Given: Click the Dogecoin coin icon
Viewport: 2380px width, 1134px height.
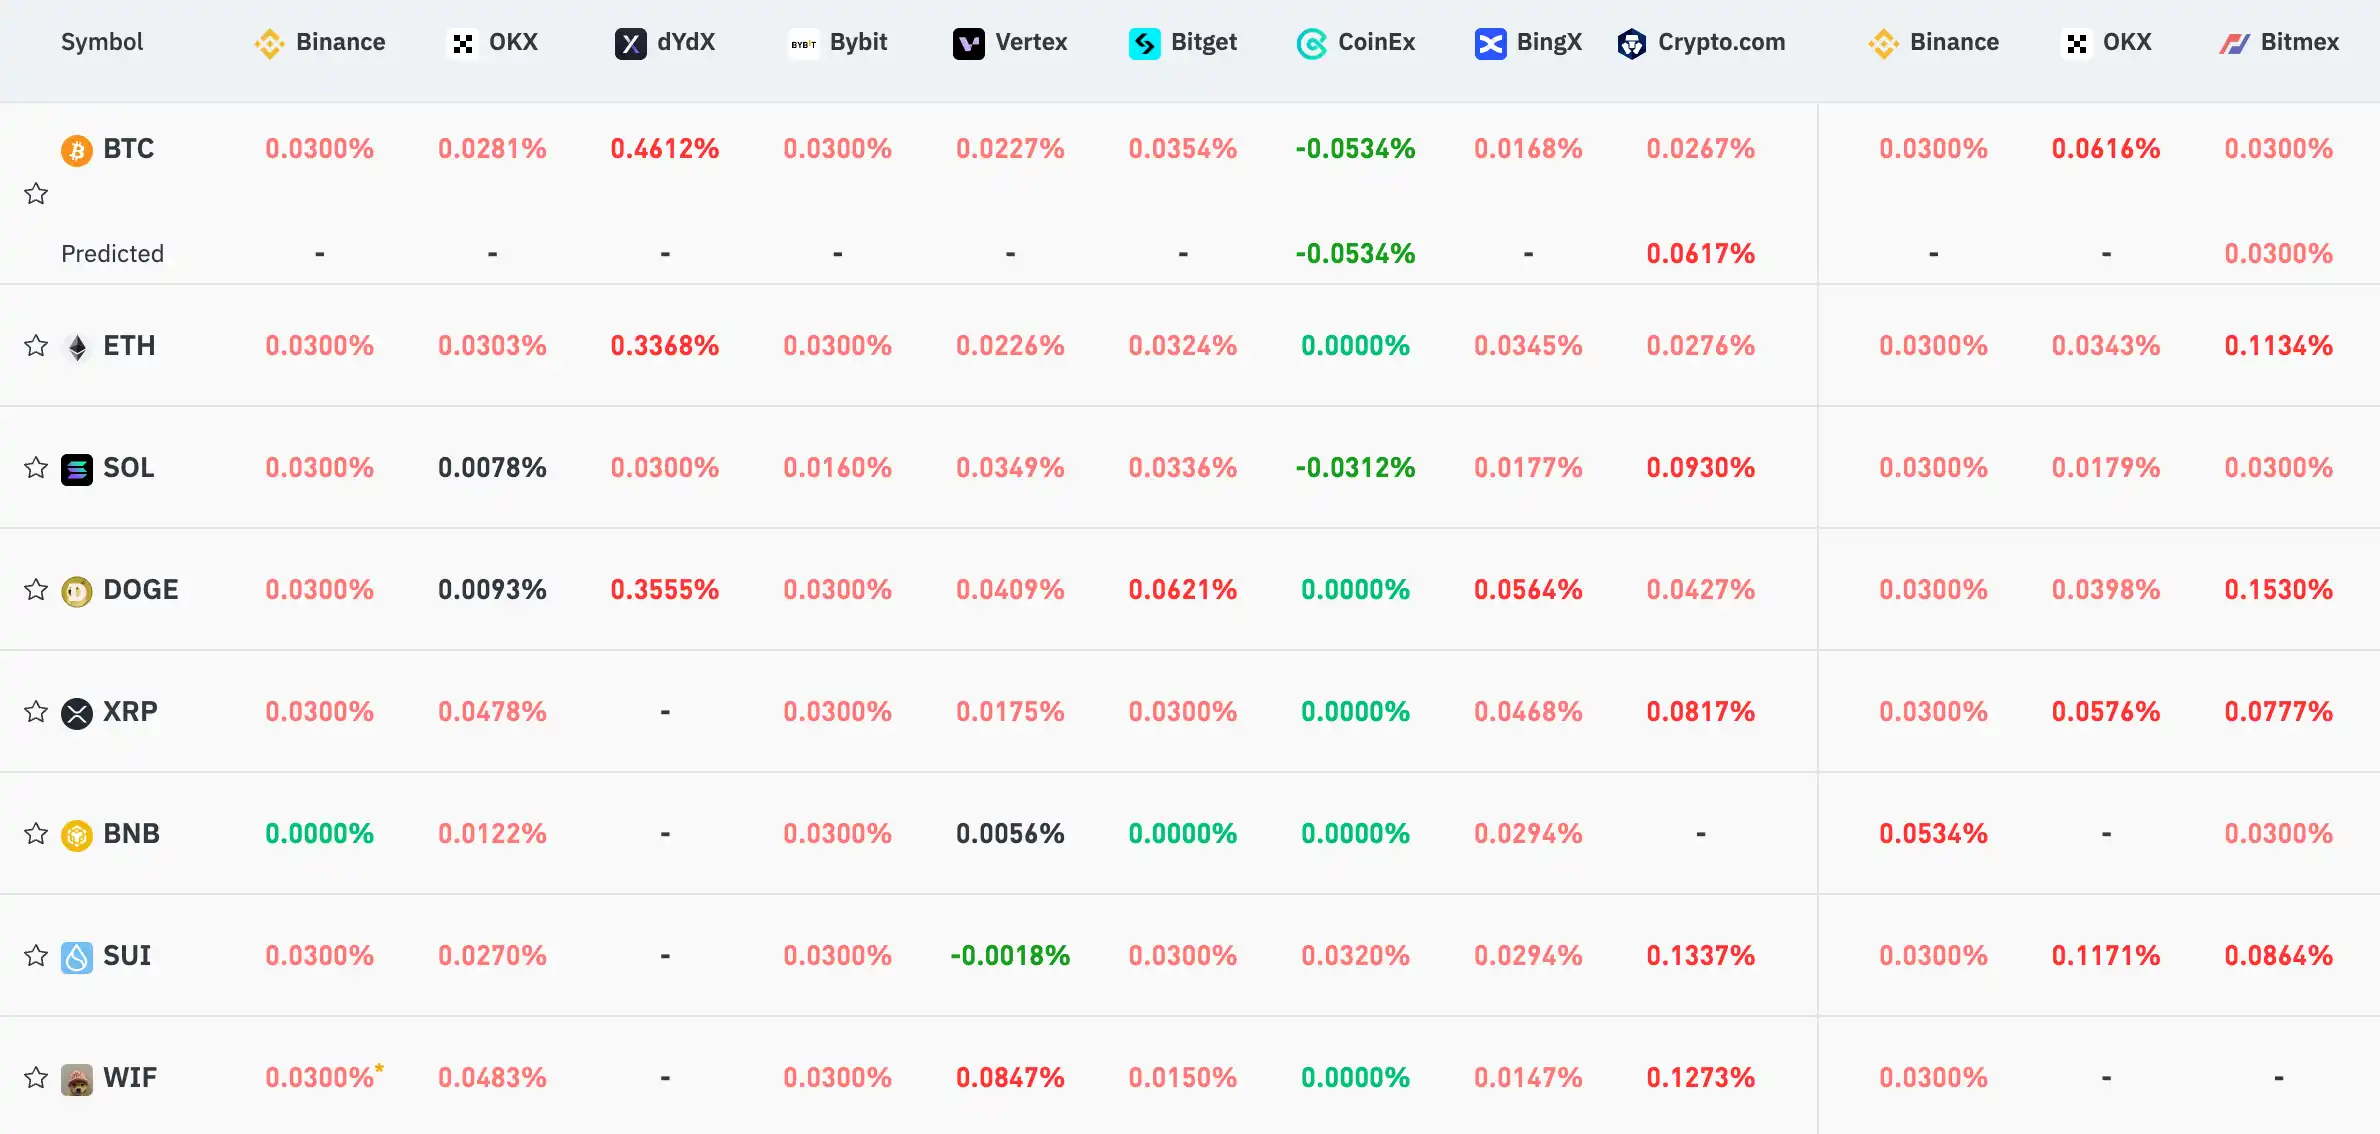Looking at the screenshot, I should pos(77,591).
